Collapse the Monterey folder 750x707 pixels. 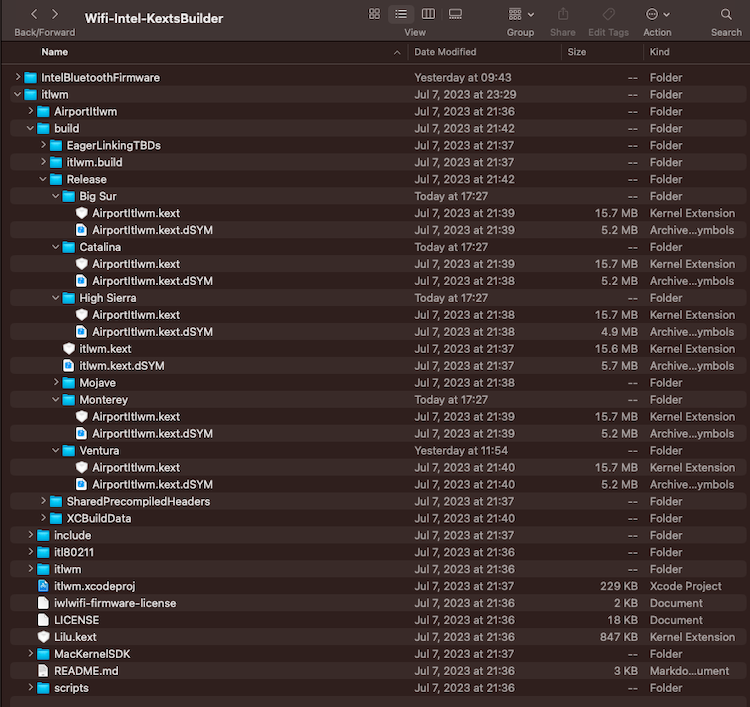(x=55, y=399)
